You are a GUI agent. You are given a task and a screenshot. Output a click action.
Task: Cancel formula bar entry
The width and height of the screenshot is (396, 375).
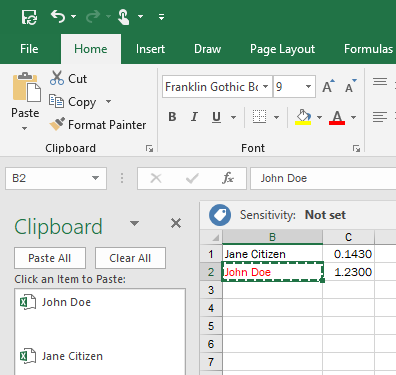(x=156, y=178)
